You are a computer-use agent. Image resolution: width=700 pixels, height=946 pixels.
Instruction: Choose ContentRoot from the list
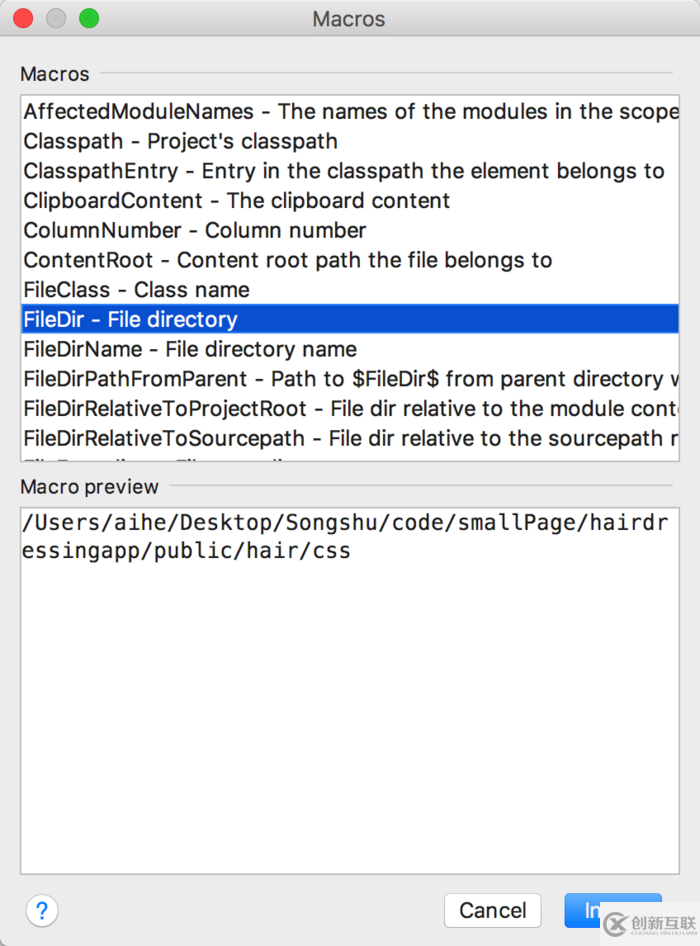288,261
